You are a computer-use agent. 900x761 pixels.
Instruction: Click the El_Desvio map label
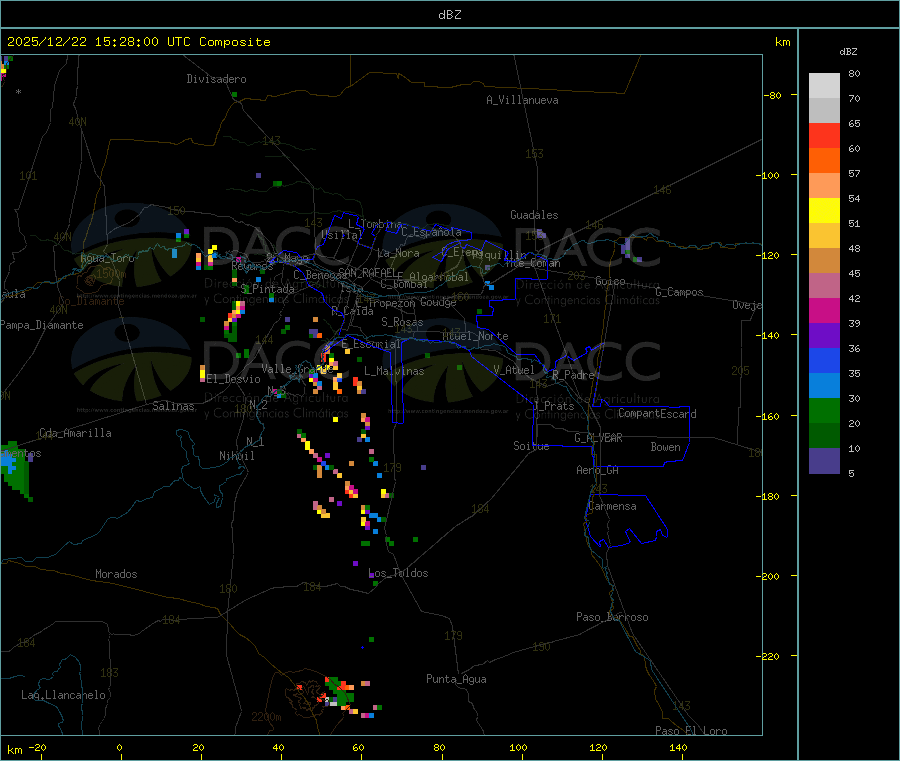tap(233, 379)
